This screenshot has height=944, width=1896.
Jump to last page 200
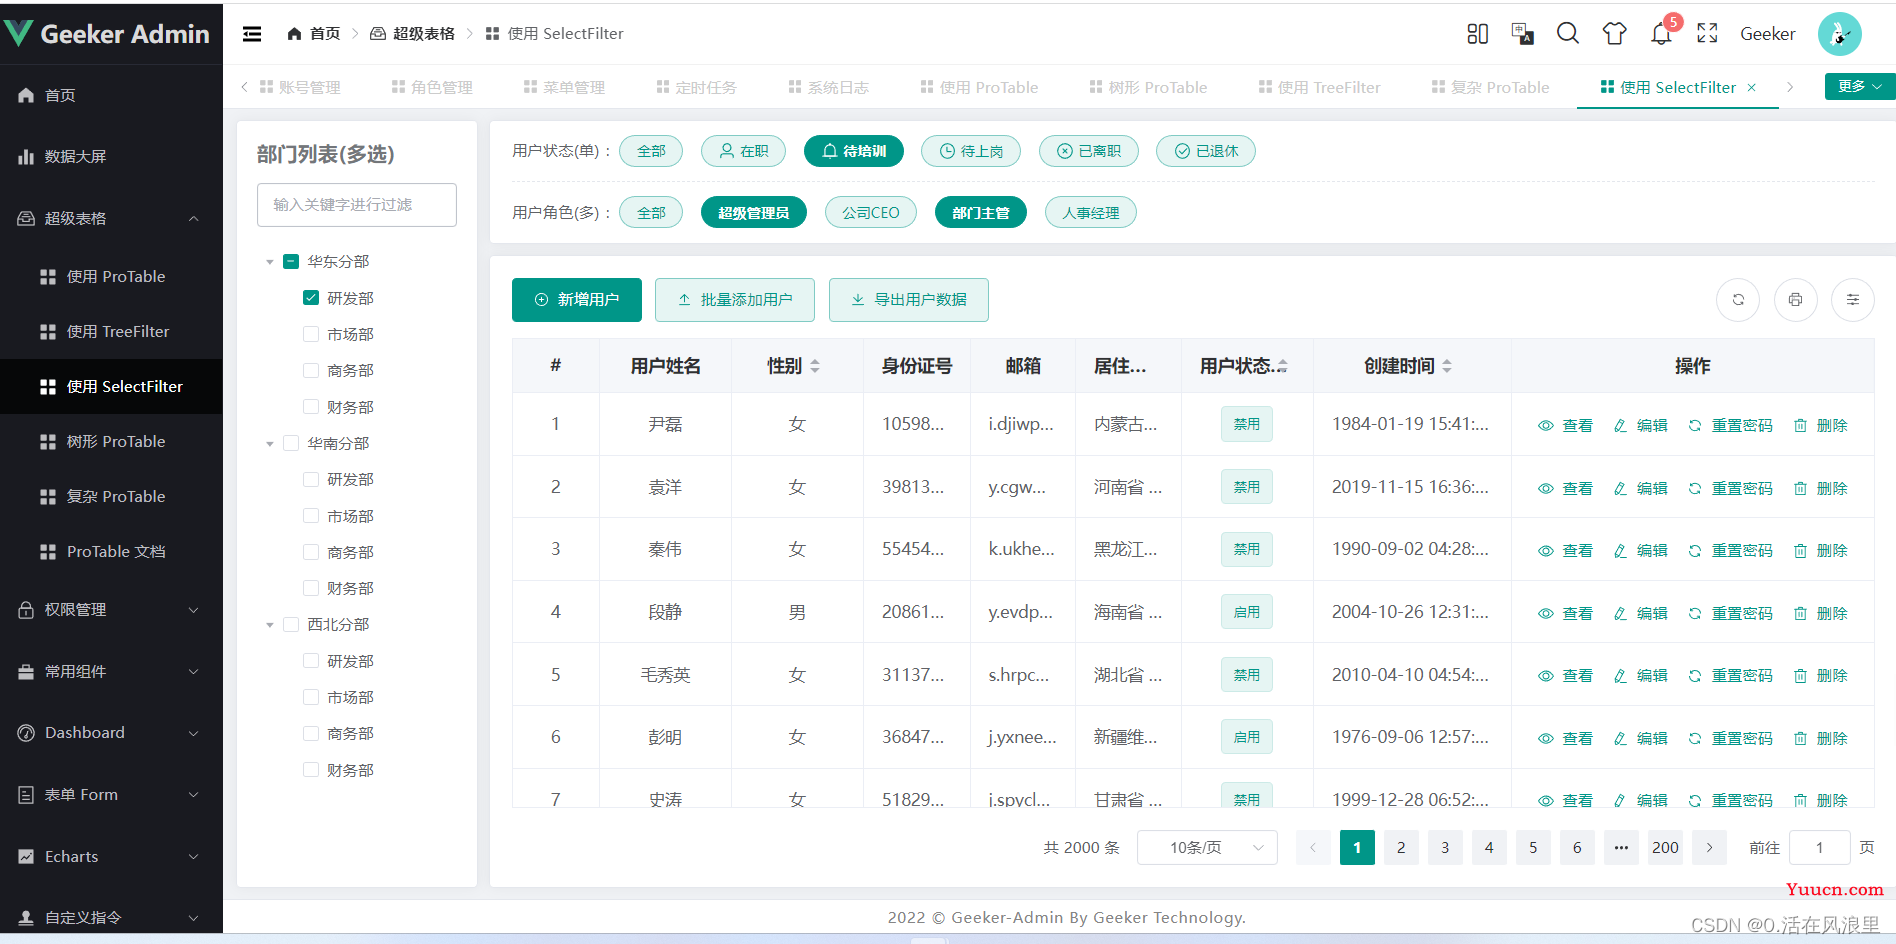[1665, 848]
